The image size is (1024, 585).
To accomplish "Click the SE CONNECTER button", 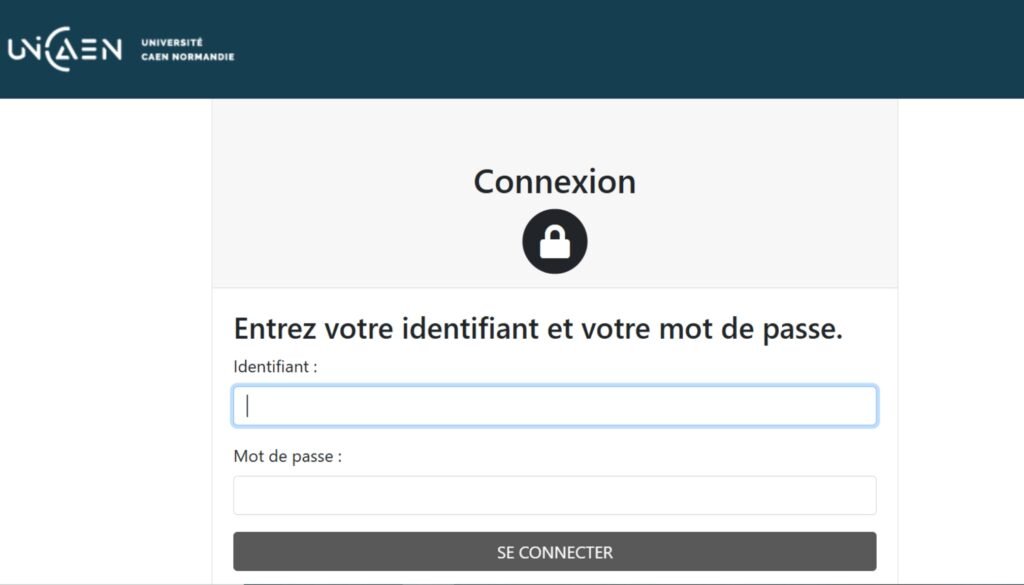I will click(x=553, y=551).
